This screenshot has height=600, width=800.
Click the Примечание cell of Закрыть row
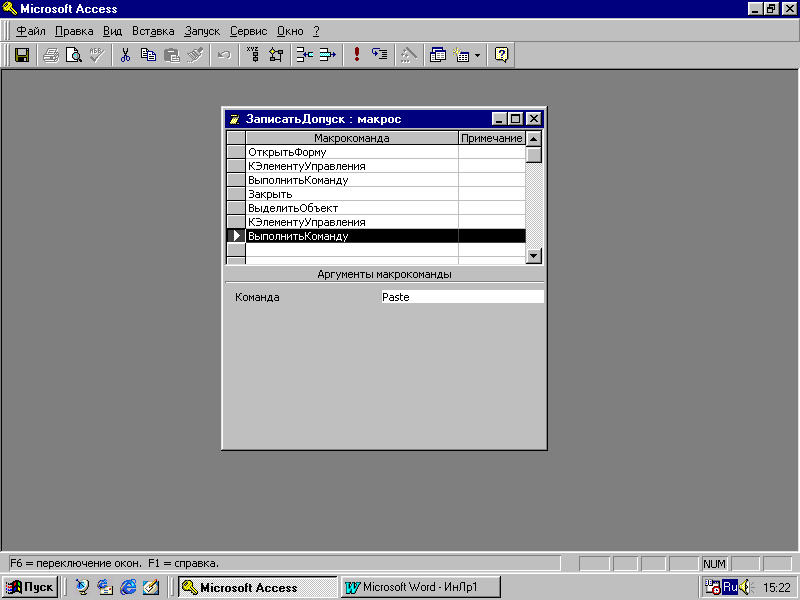tap(492, 194)
